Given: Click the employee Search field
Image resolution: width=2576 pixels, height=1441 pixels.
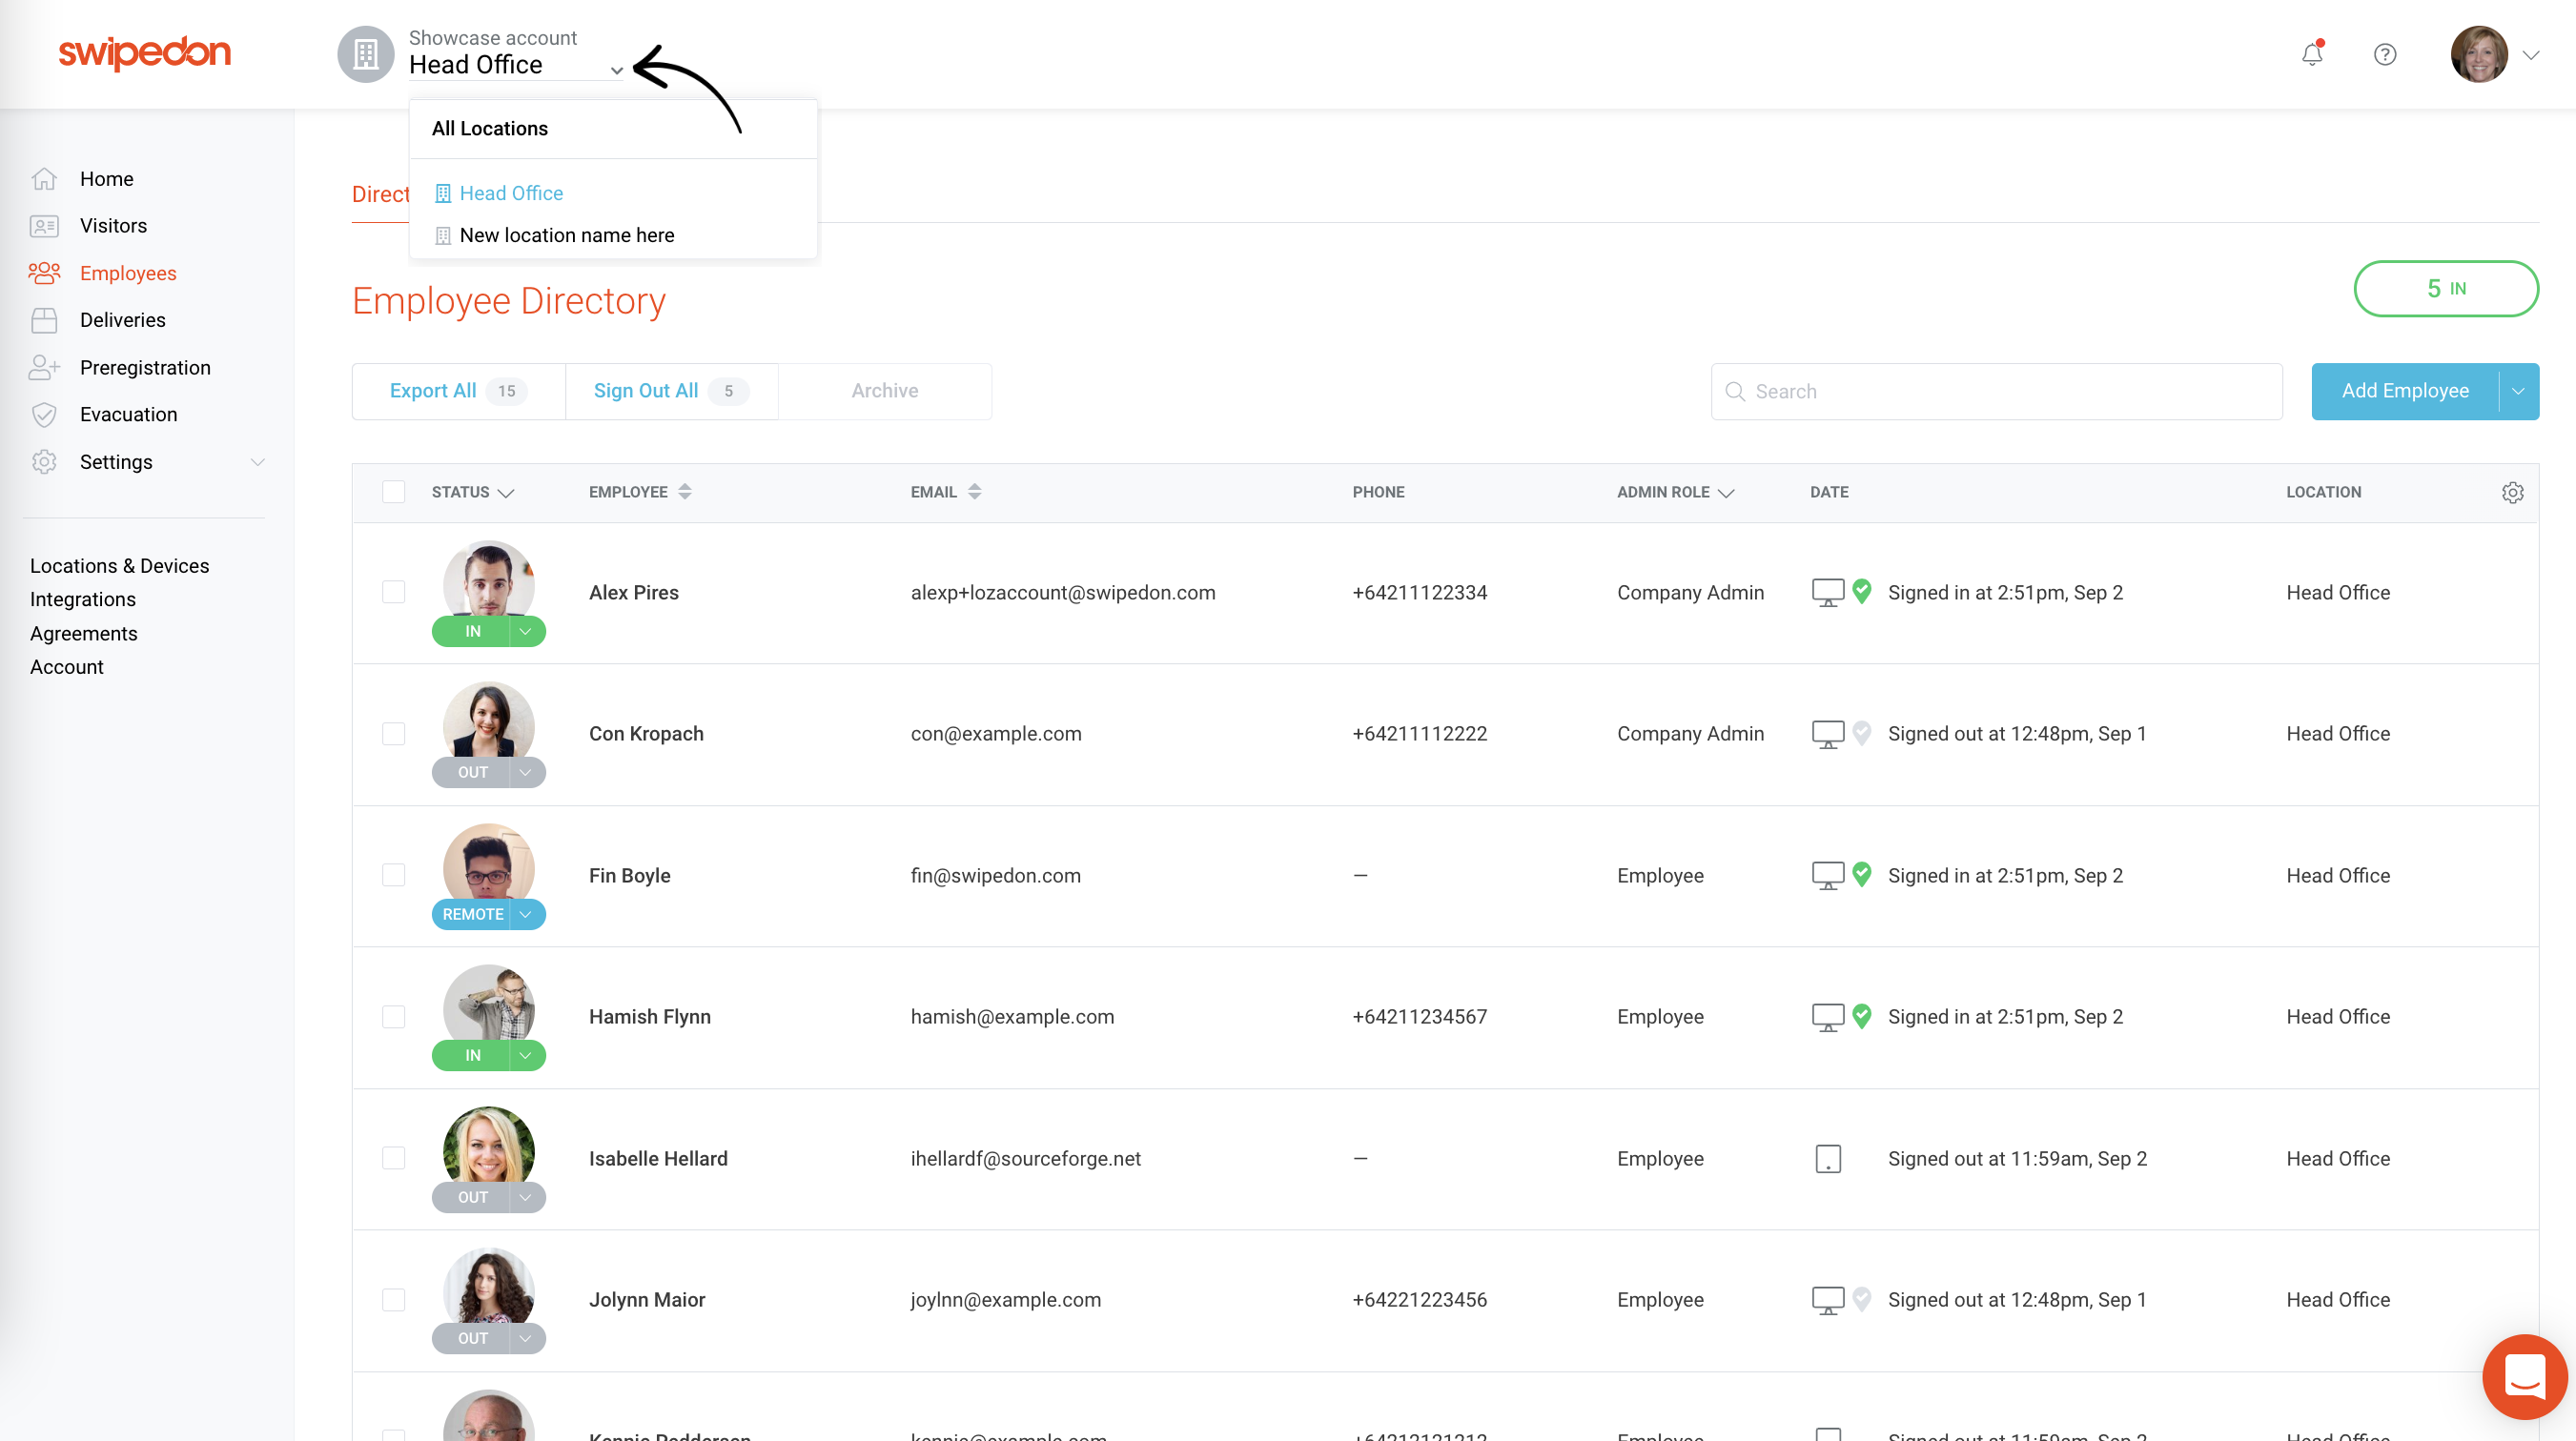Looking at the screenshot, I should [2010, 391].
